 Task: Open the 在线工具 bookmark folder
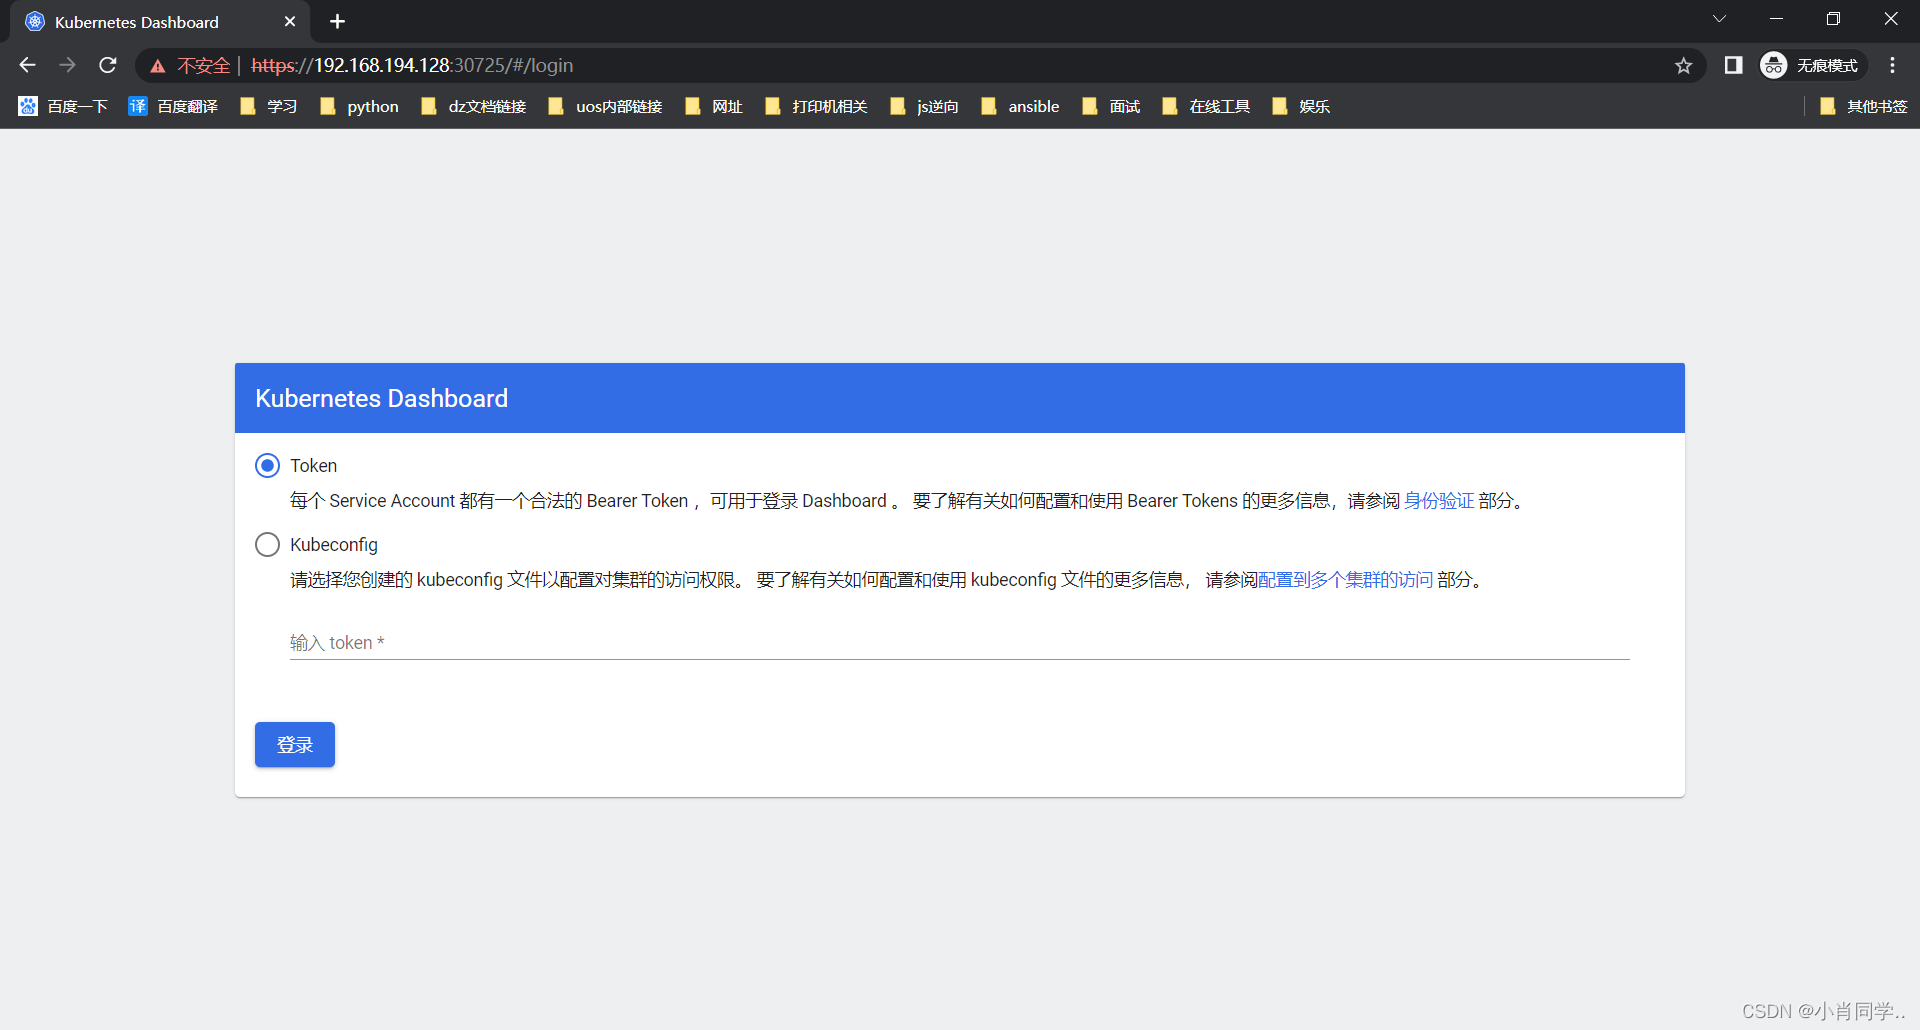(x=1207, y=106)
